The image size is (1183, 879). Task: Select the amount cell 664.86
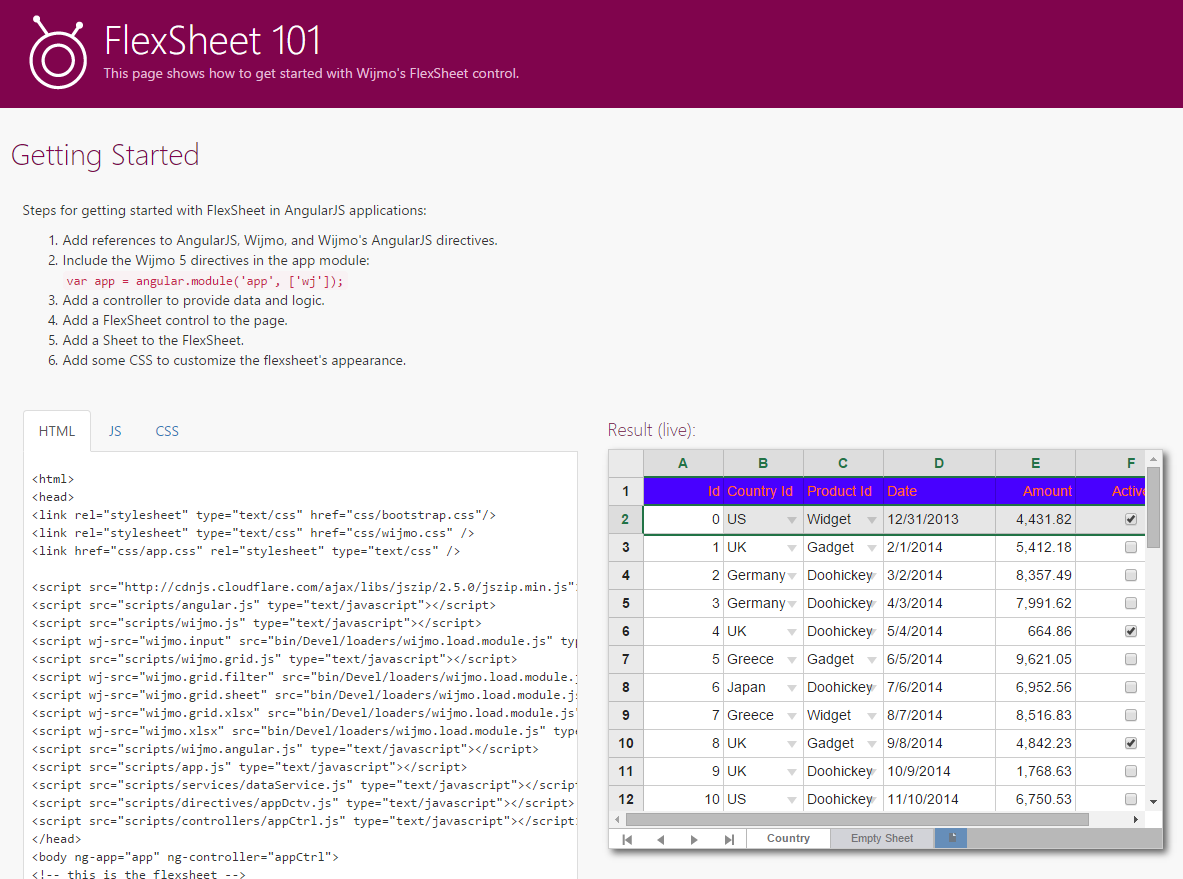click(x=1035, y=631)
